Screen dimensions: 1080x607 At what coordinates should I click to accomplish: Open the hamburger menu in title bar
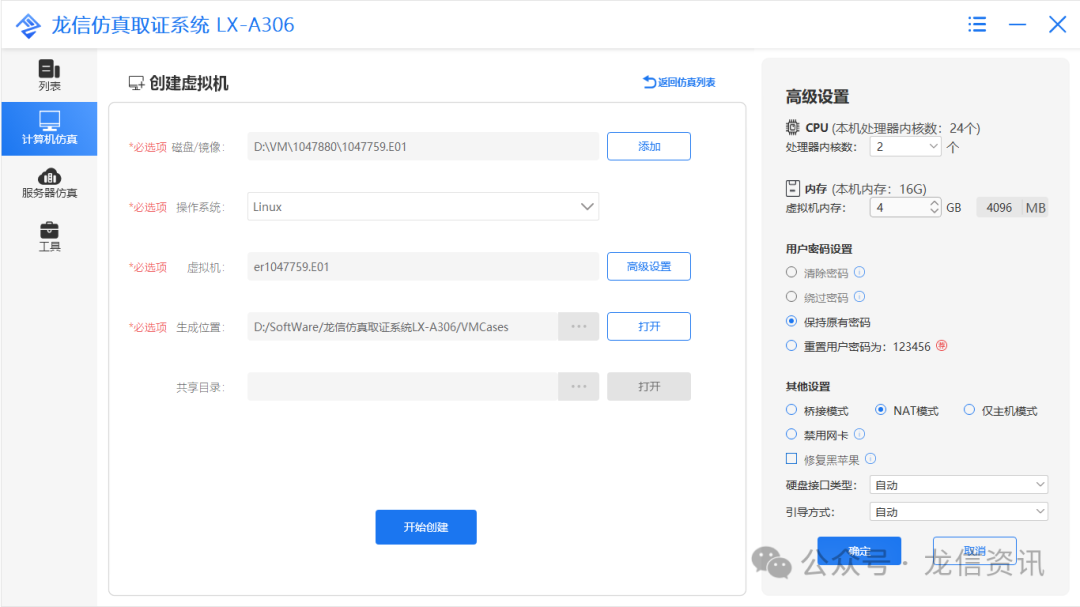[x=977, y=25]
